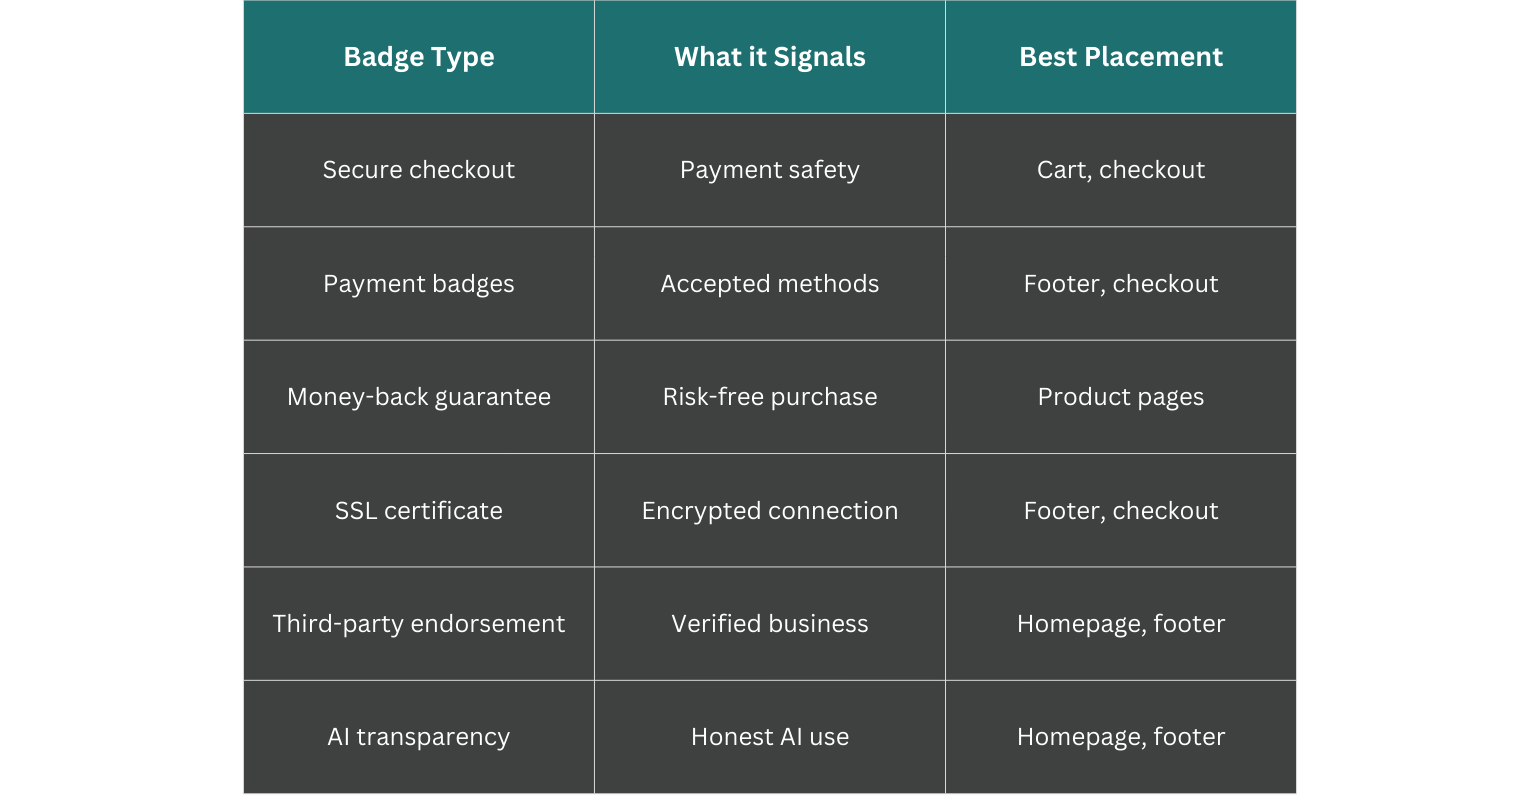
Task: Select the SSL certificate cell
Action: (x=419, y=511)
